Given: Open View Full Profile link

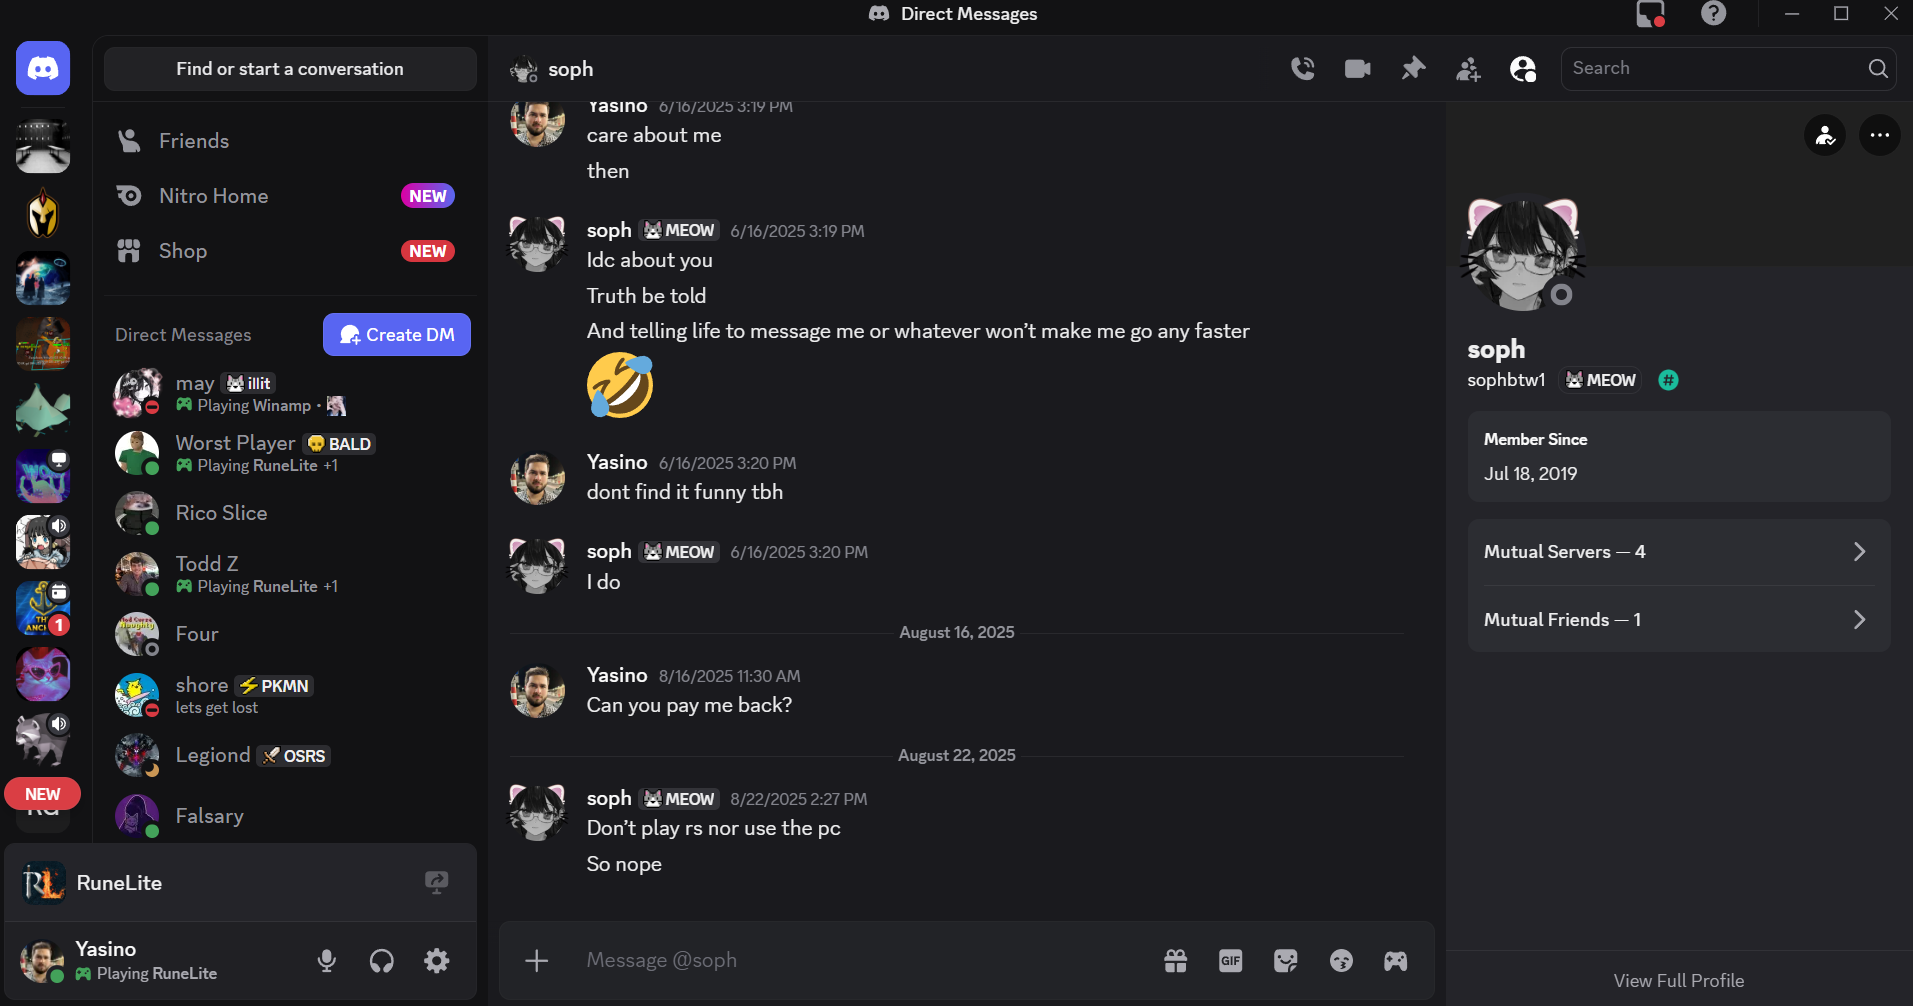Looking at the screenshot, I should (x=1678, y=981).
